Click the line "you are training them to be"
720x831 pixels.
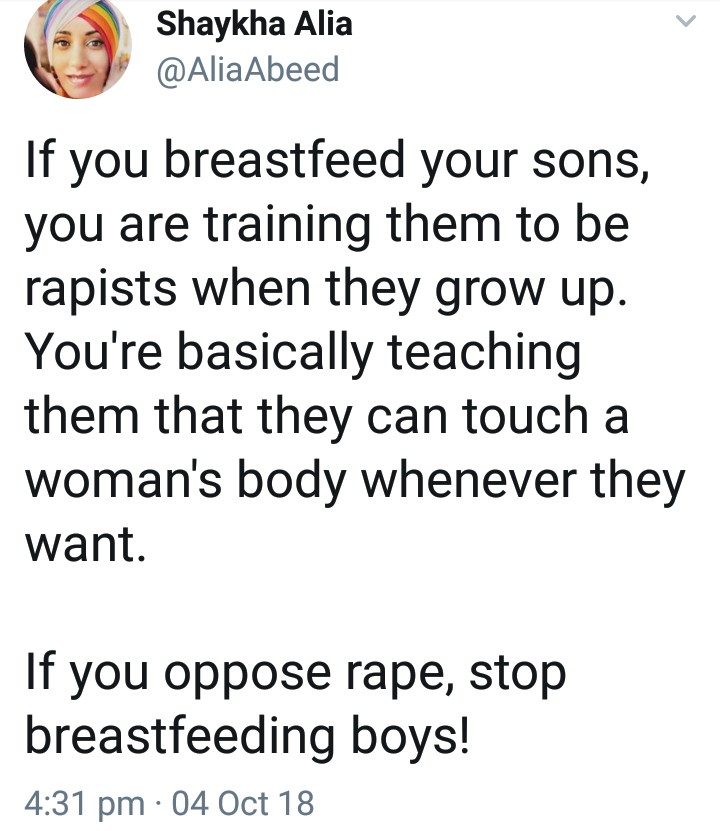tap(325, 225)
